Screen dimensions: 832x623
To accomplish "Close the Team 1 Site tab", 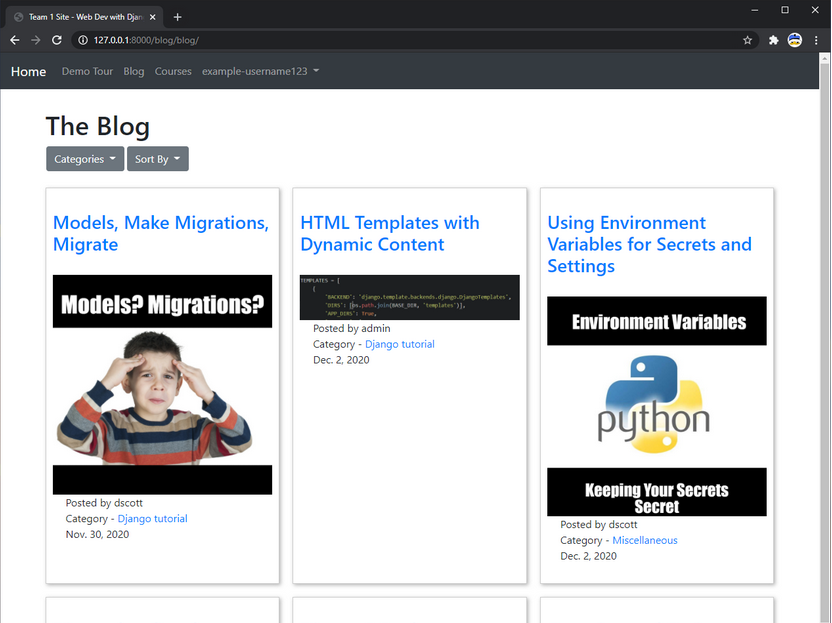I will (154, 17).
